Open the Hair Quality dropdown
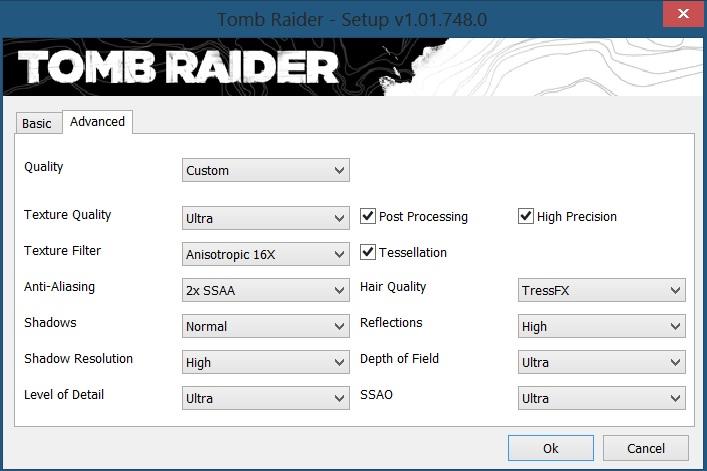Viewport: 707px width, 471px height. (601, 290)
